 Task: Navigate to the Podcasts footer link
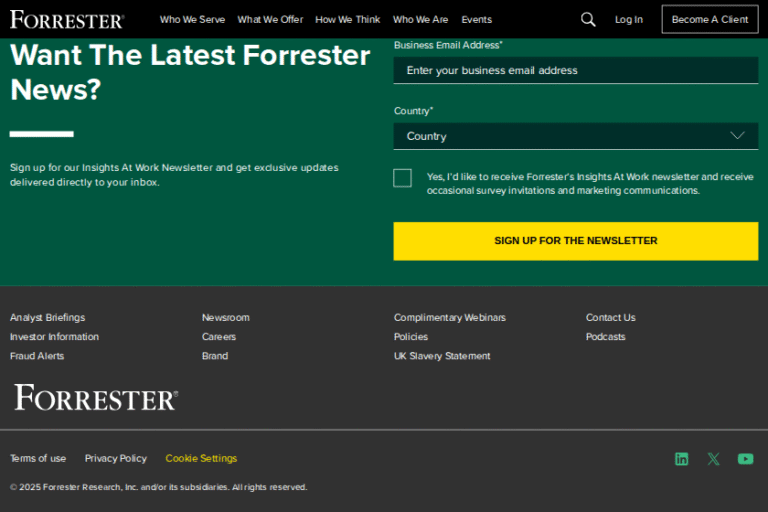(605, 337)
